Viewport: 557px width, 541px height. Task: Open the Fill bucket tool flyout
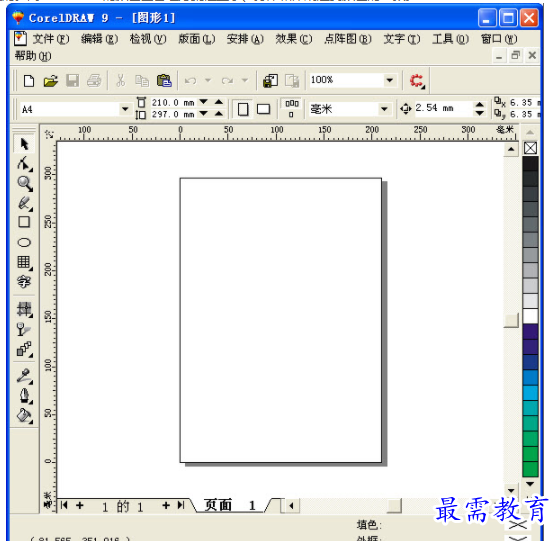tap(24, 415)
